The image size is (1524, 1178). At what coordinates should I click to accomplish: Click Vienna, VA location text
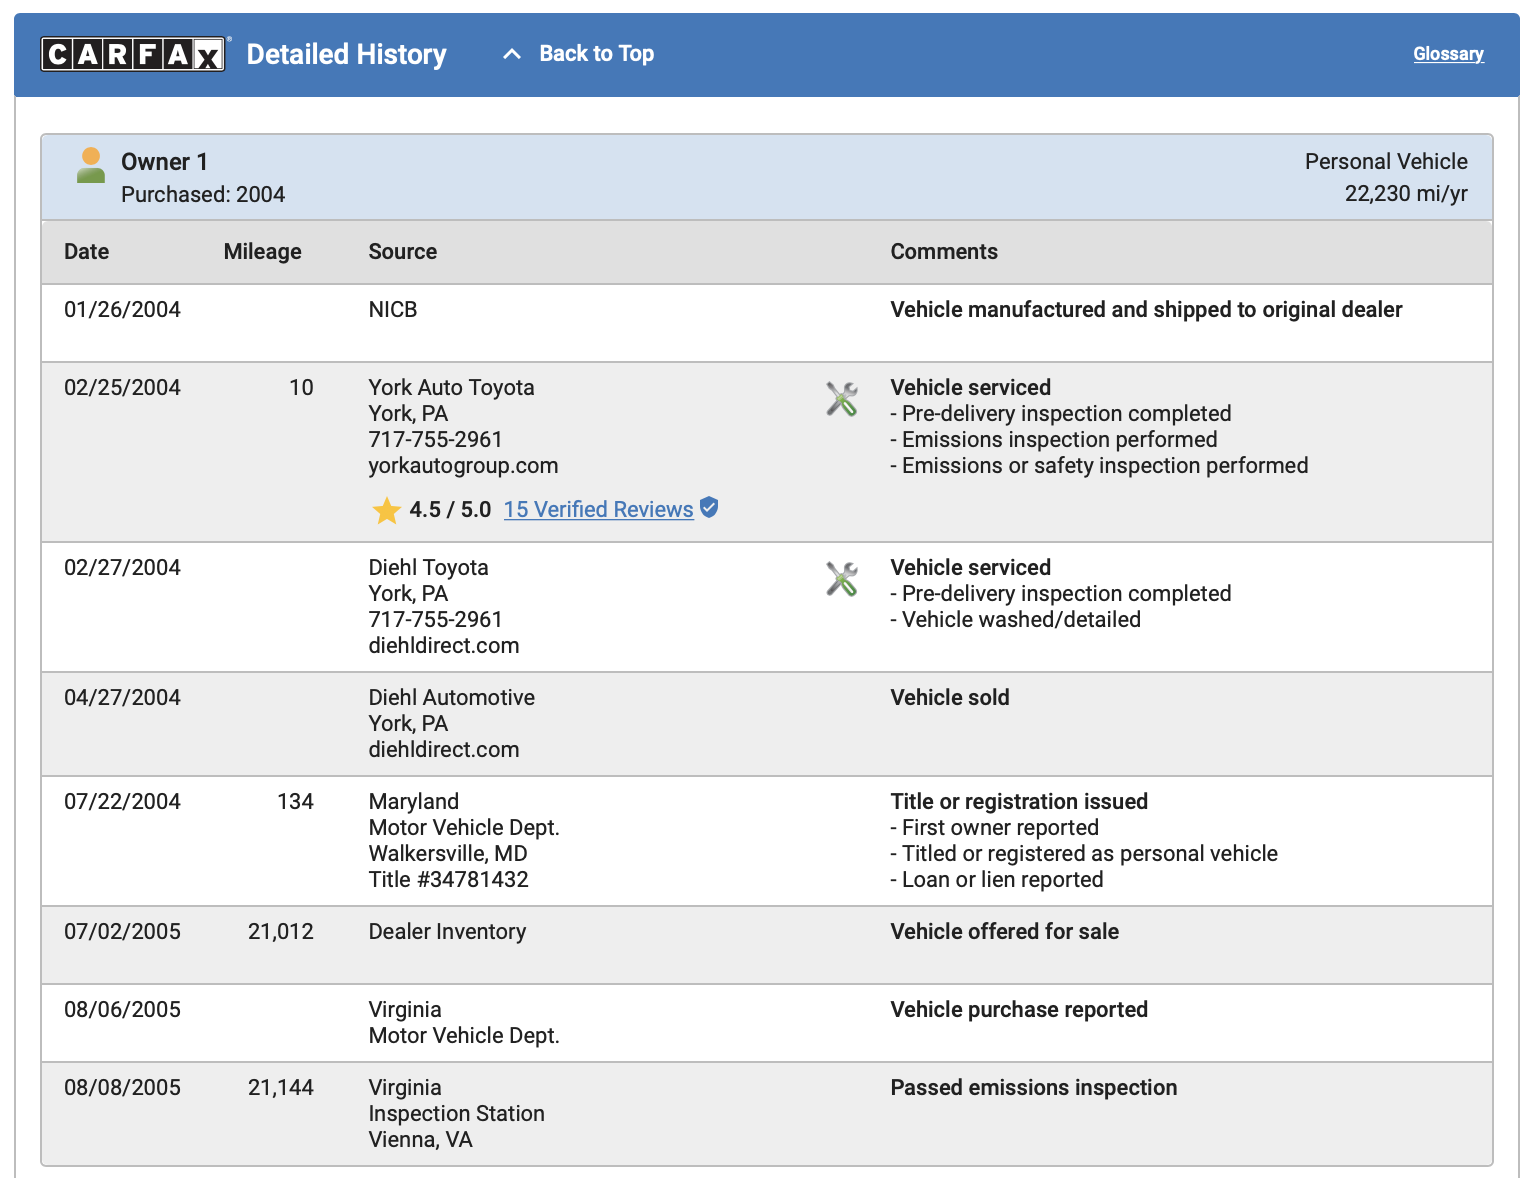pos(420,1140)
